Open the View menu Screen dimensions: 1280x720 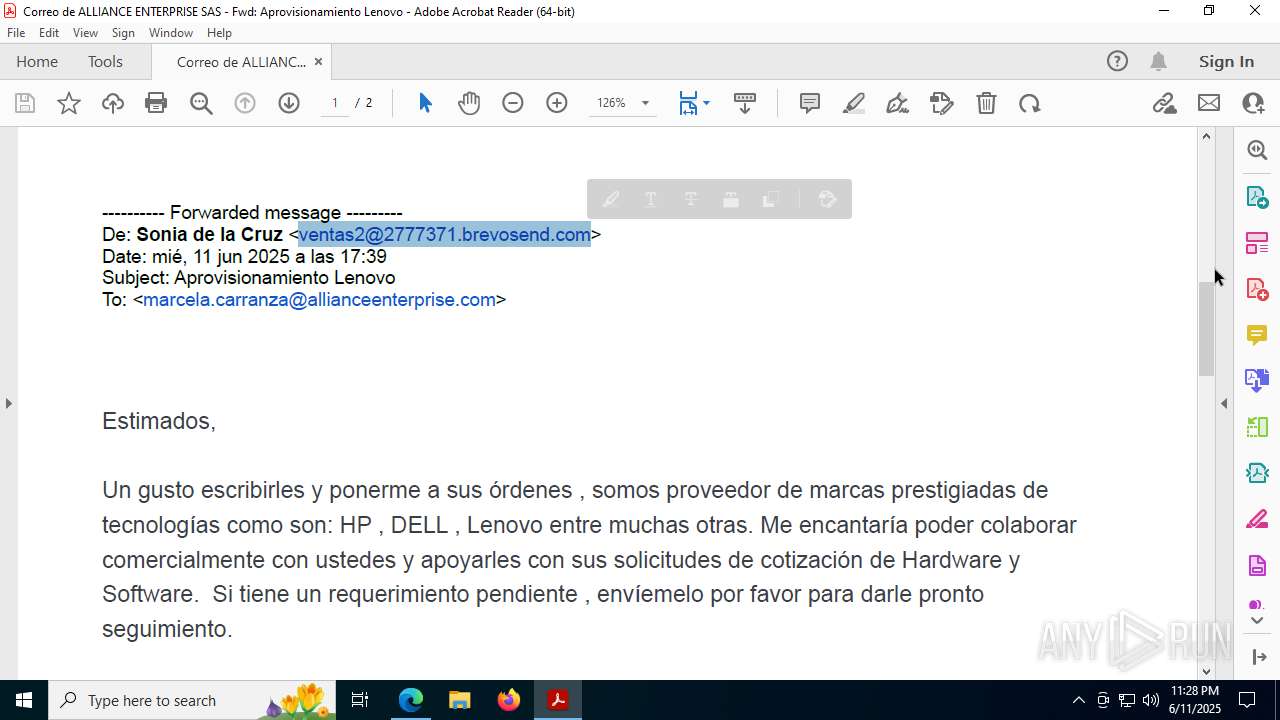[85, 32]
